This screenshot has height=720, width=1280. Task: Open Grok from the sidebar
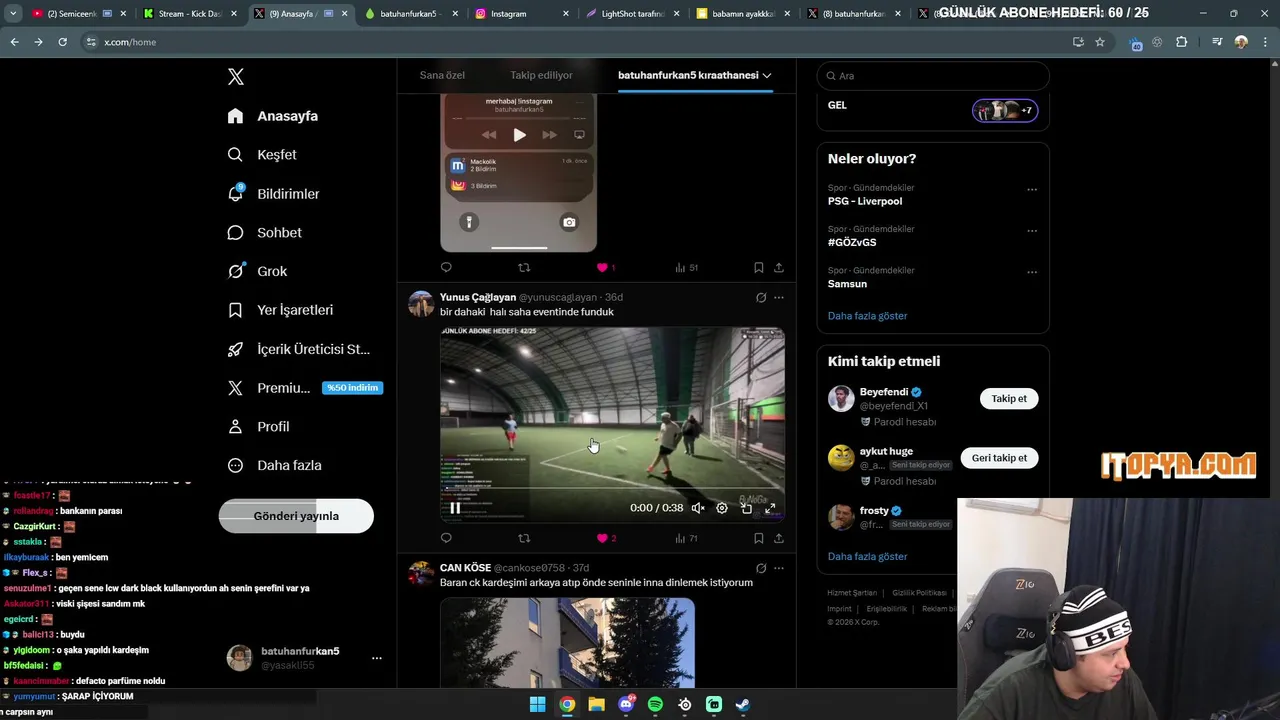[258, 271]
